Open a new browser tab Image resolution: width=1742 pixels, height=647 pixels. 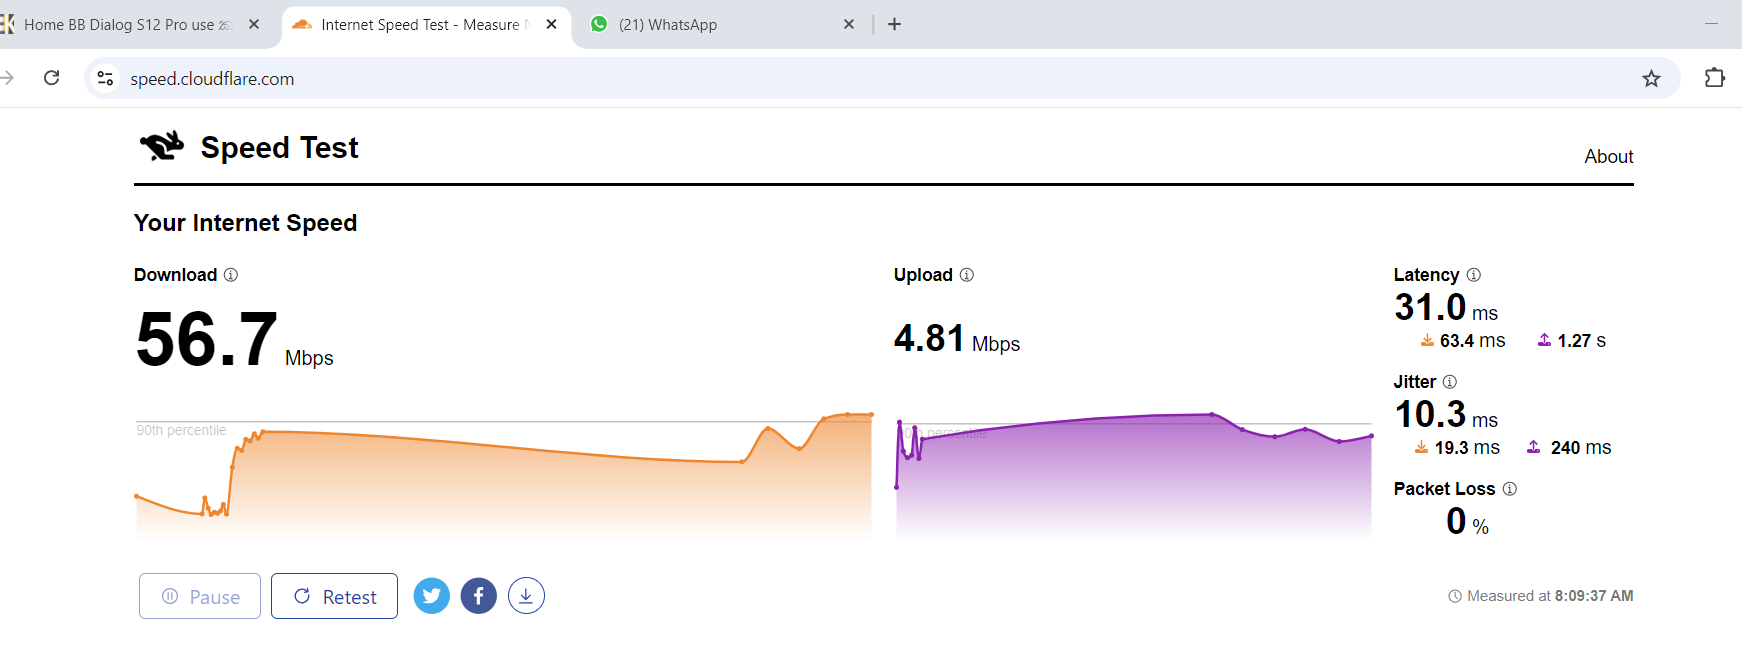coord(895,24)
